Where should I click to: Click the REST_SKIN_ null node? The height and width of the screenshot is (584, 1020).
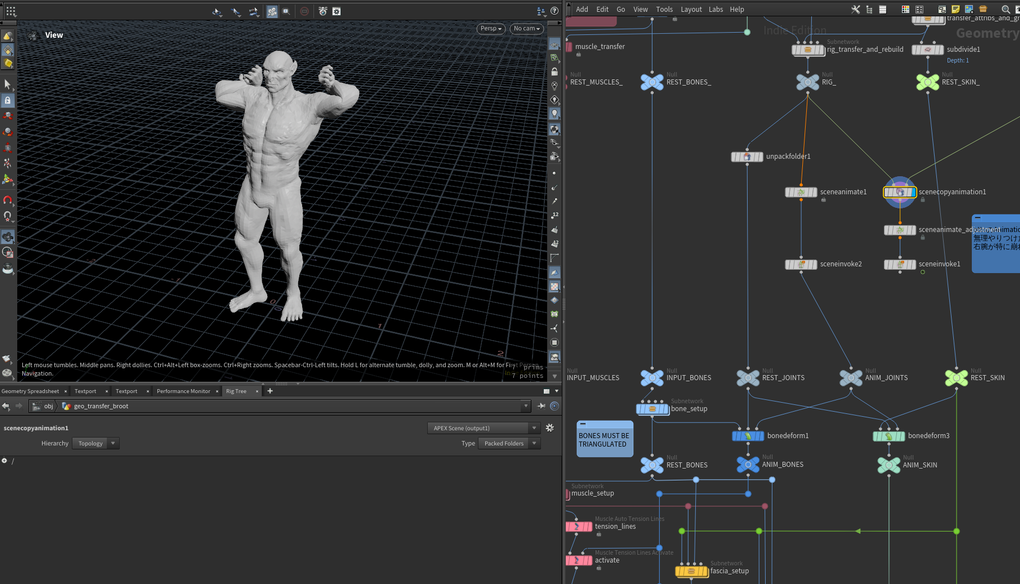[x=927, y=82]
